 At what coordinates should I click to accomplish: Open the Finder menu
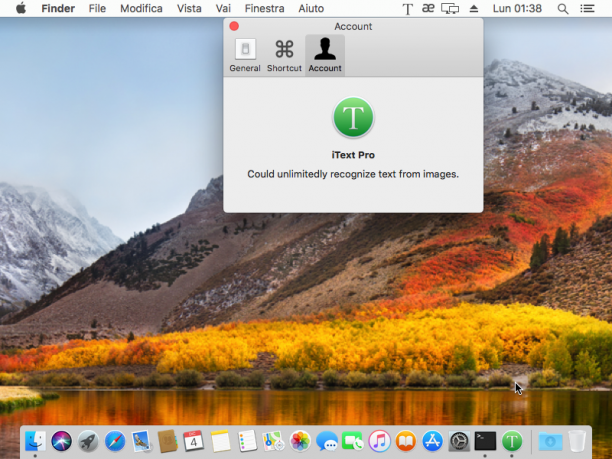[x=58, y=8]
